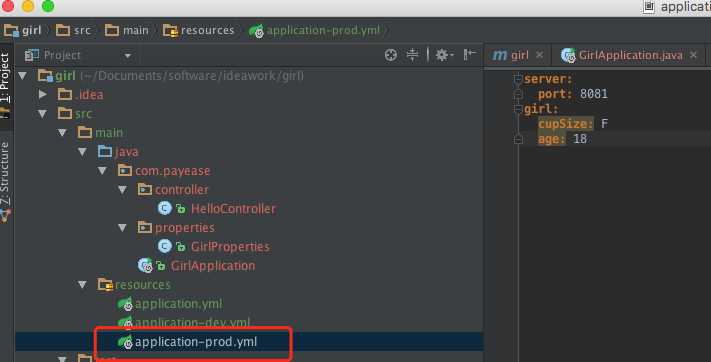Click the age key in the editor

tap(551, 139)
